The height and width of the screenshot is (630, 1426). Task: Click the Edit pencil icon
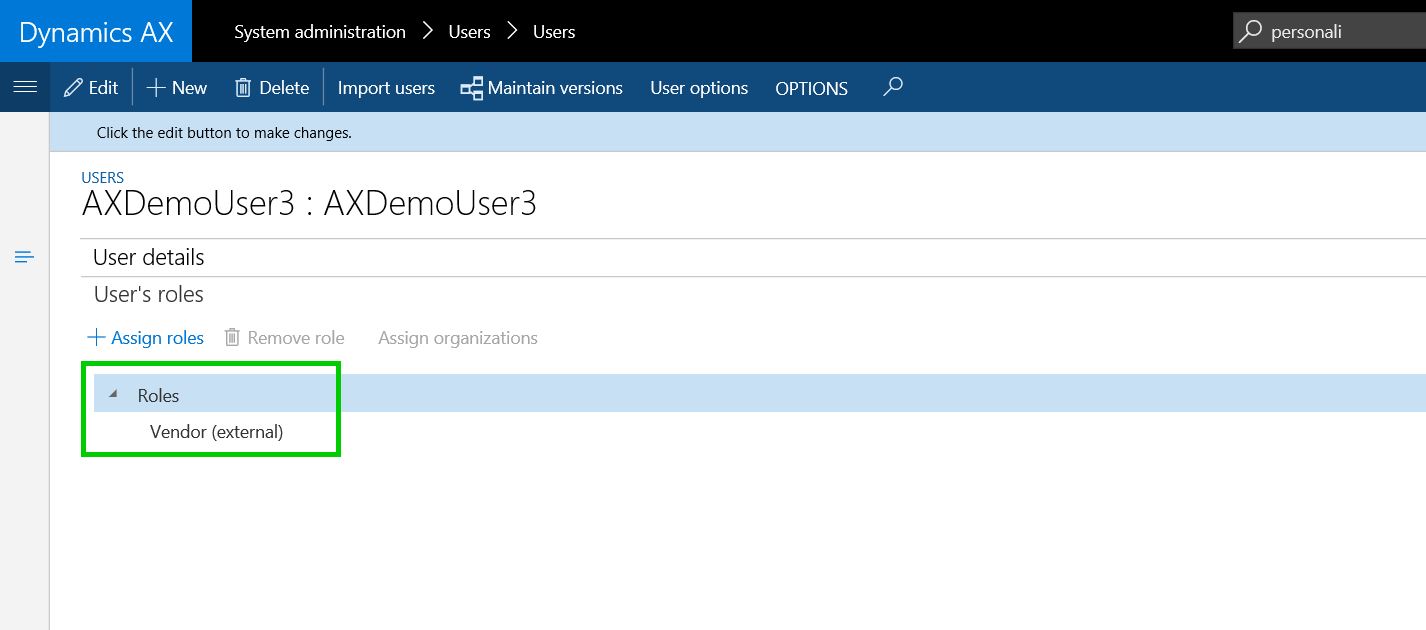[x=73, y=88]
